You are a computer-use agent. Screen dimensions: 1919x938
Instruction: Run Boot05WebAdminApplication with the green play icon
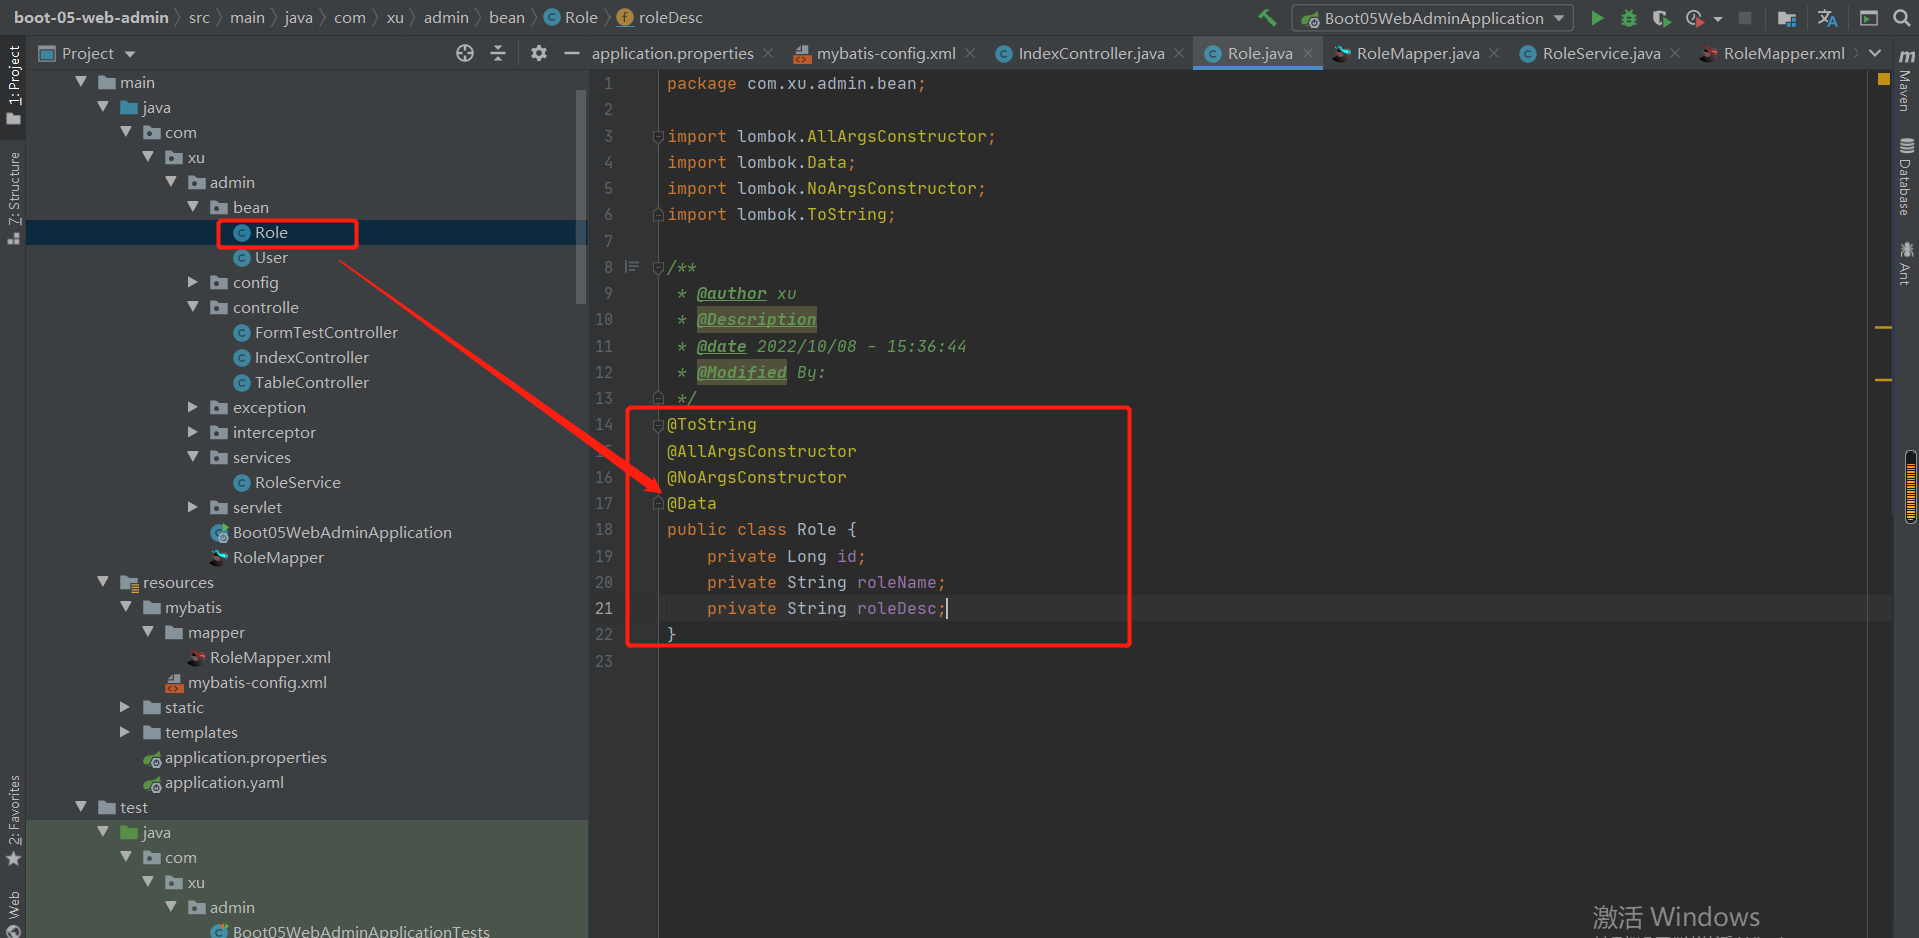pos(1597,18)
